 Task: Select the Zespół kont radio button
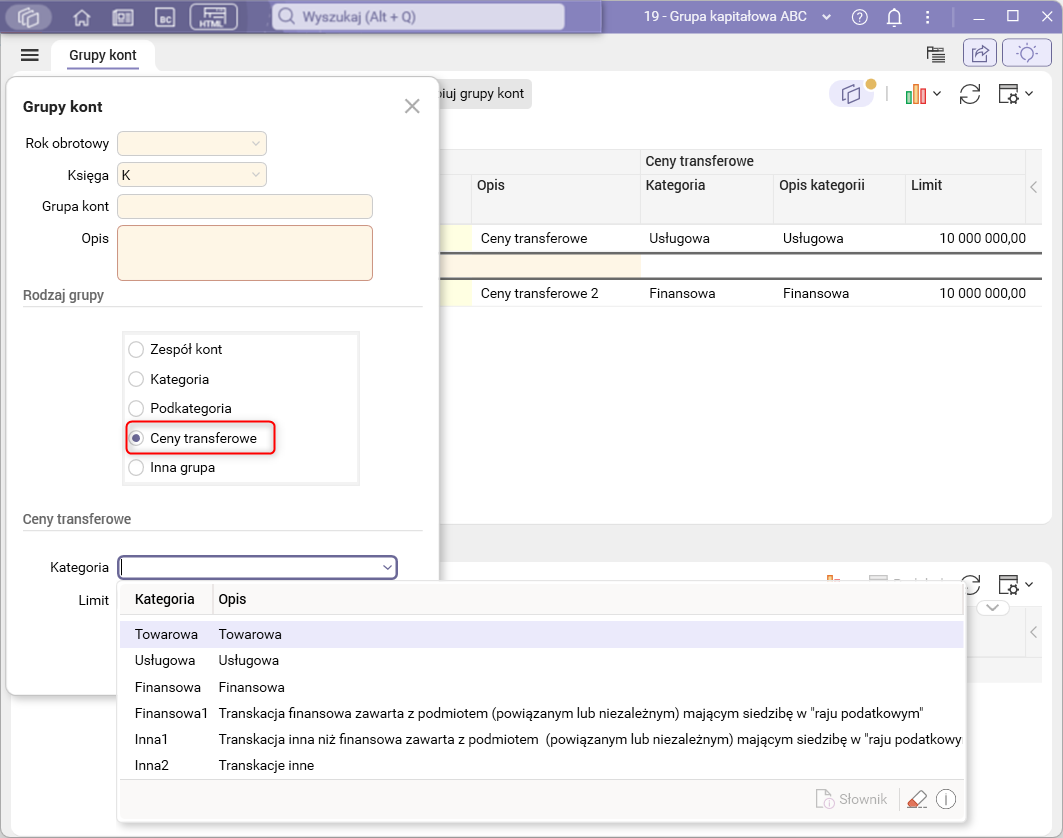tap(137, 350)
